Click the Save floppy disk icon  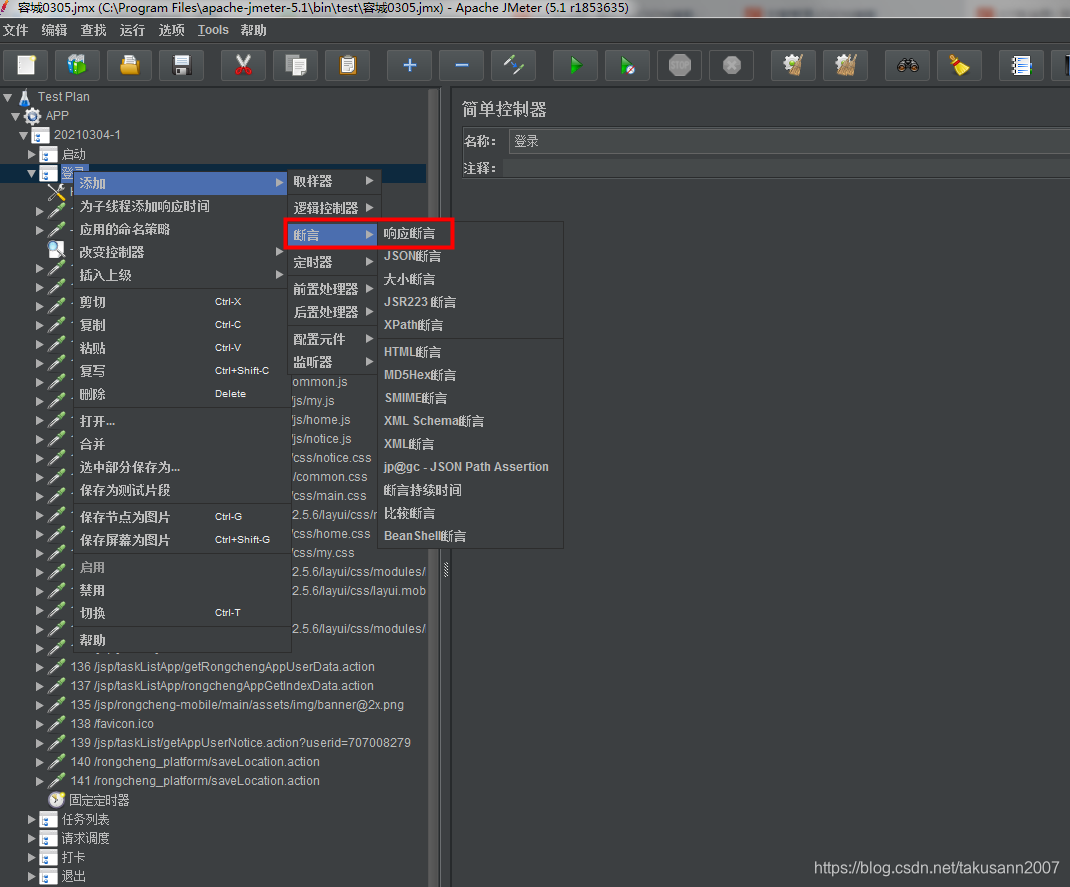pyautogui.click(x=182, y=66)
